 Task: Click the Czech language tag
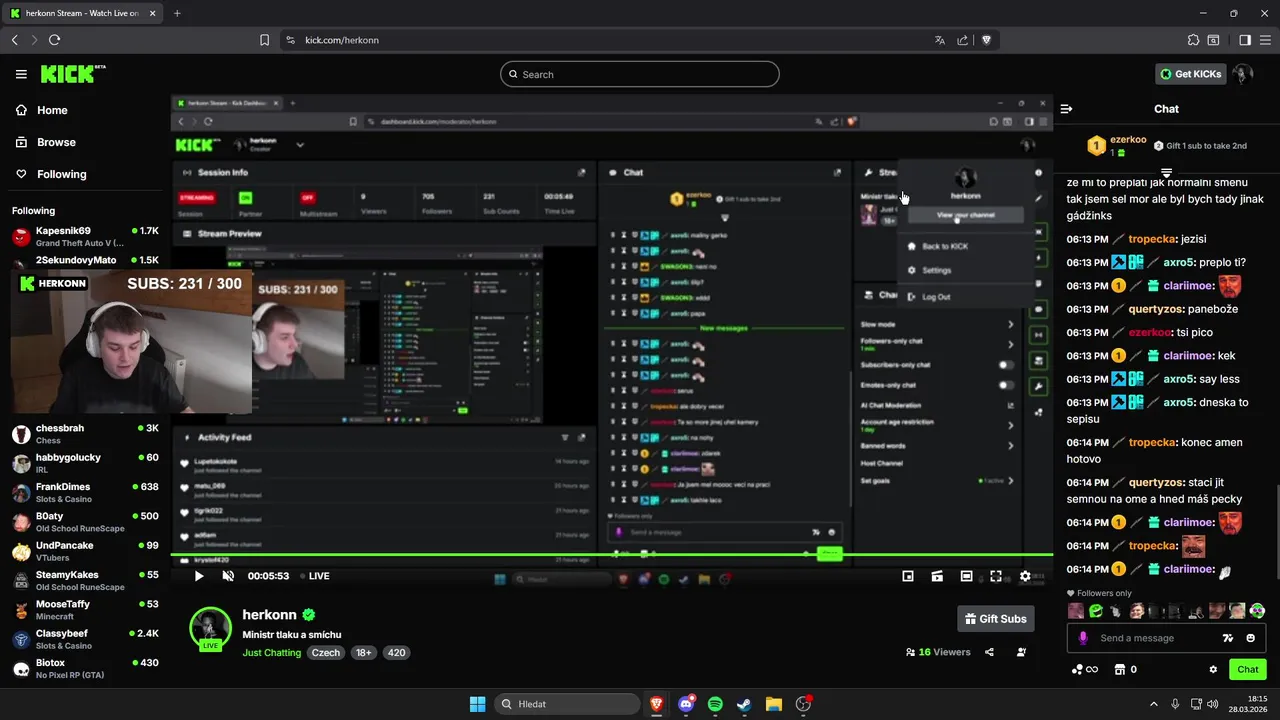coord(326,653)
